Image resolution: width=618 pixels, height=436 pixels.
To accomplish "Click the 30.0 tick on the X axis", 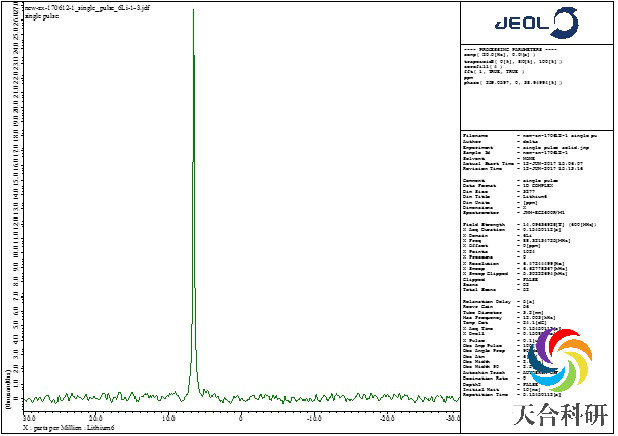I will tap(29, 418).
